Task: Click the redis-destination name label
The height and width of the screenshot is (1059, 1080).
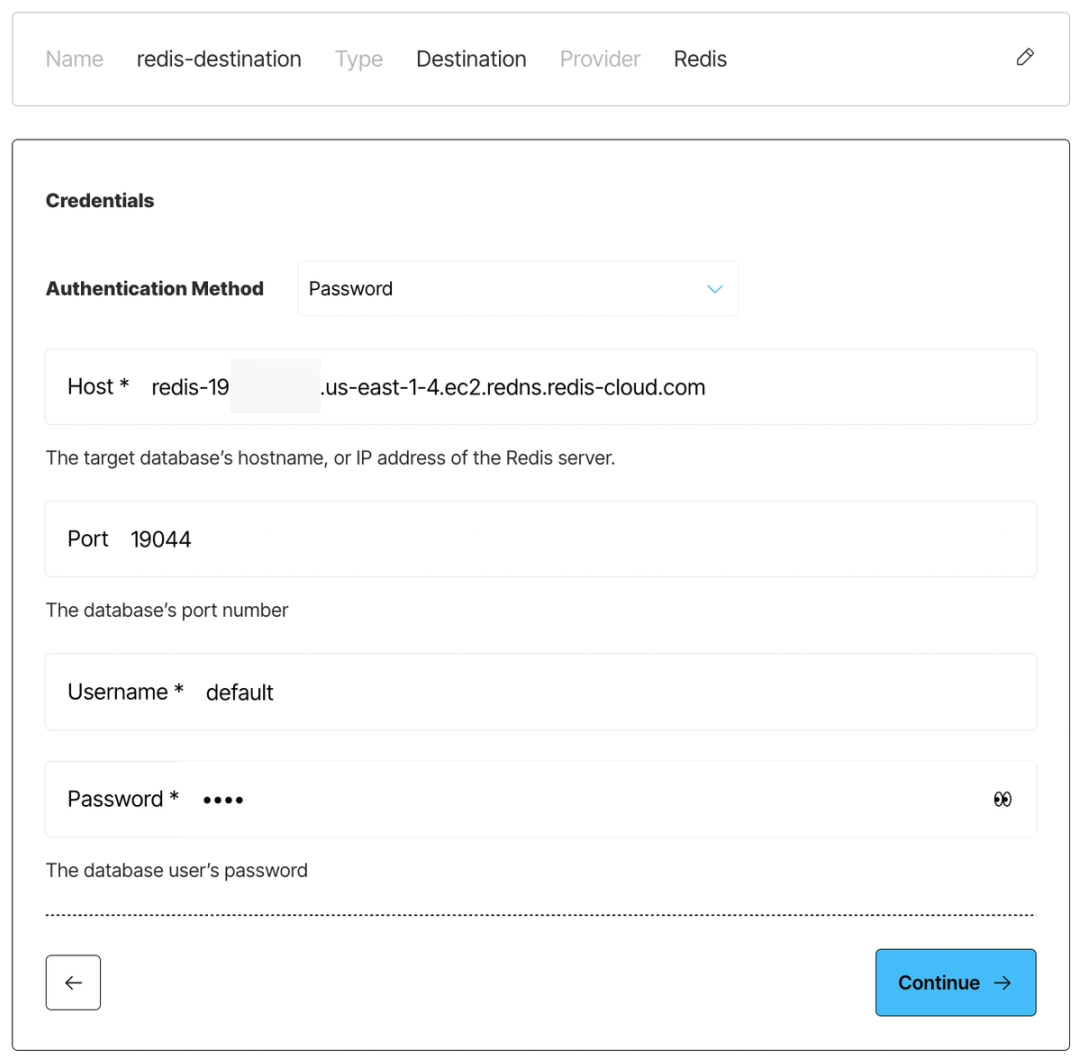Action: (218, 59)
